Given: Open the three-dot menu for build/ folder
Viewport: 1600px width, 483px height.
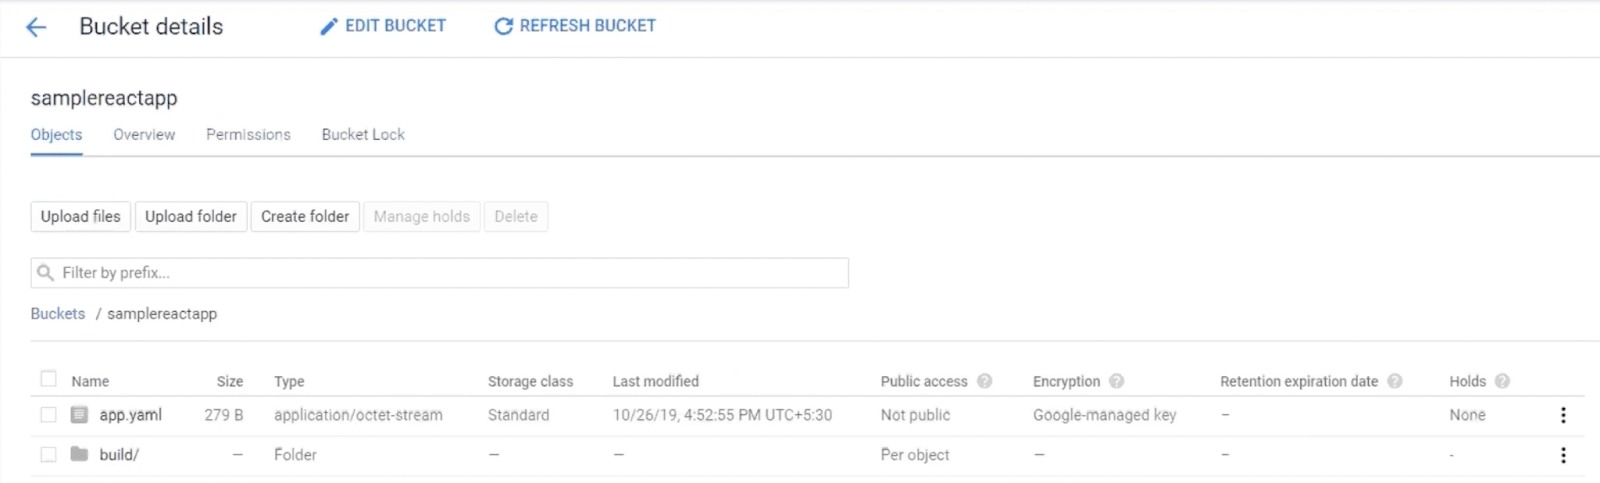Looking at the screenshot, I should tap(1563, 455).
